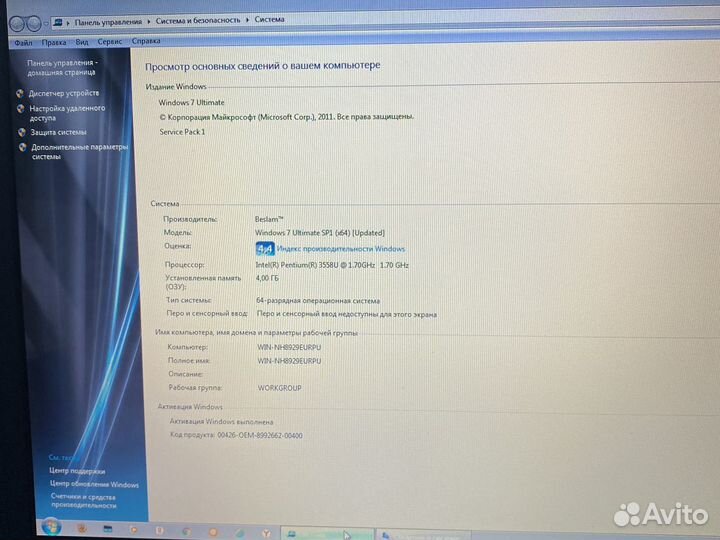Screen dimensions: 720x540
Task: Open the Правка menu
Action: [54, 42]
